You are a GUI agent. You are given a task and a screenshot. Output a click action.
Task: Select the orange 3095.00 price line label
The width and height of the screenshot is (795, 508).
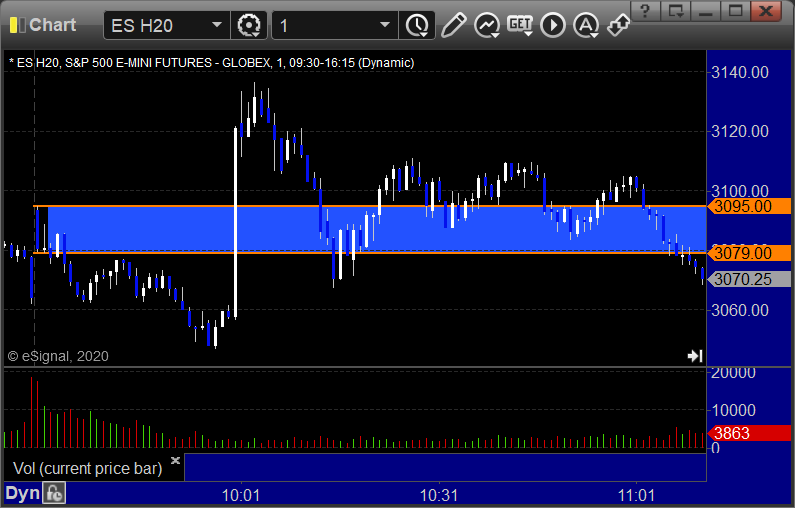pos(749,206)
